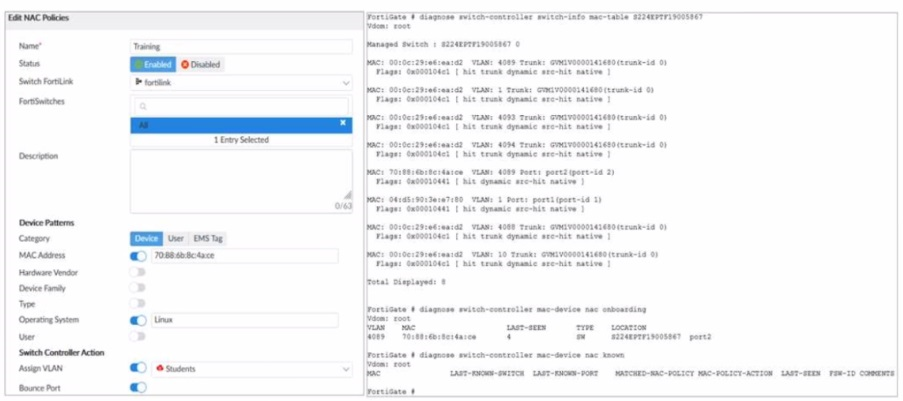Viewport: 903px width, 401px height.
Task: Toggle the Assign VLAN switch
Action: pos(138,369)
